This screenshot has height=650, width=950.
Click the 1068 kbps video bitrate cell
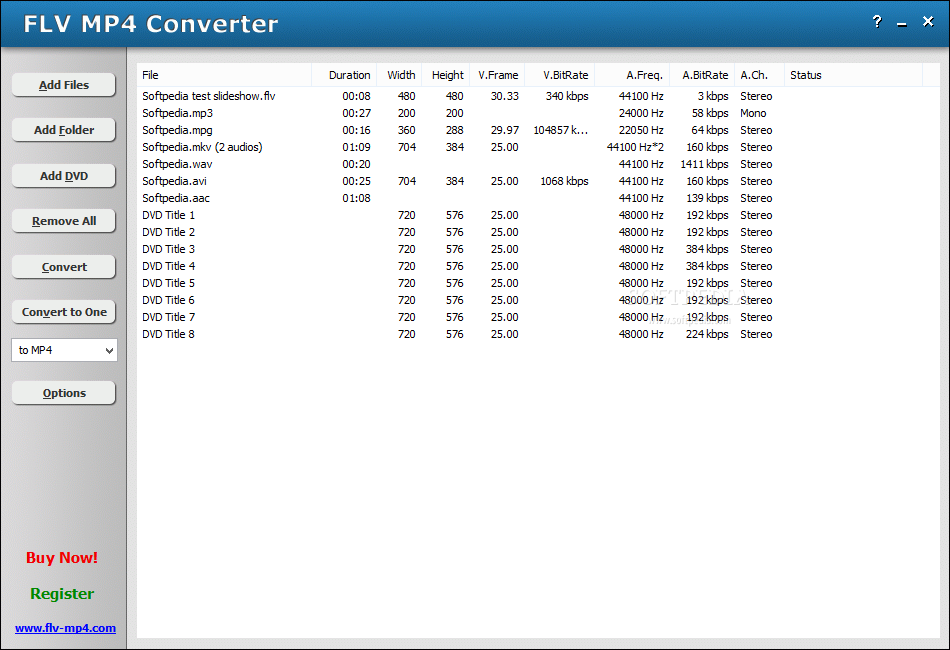click(x=564, y=181)
